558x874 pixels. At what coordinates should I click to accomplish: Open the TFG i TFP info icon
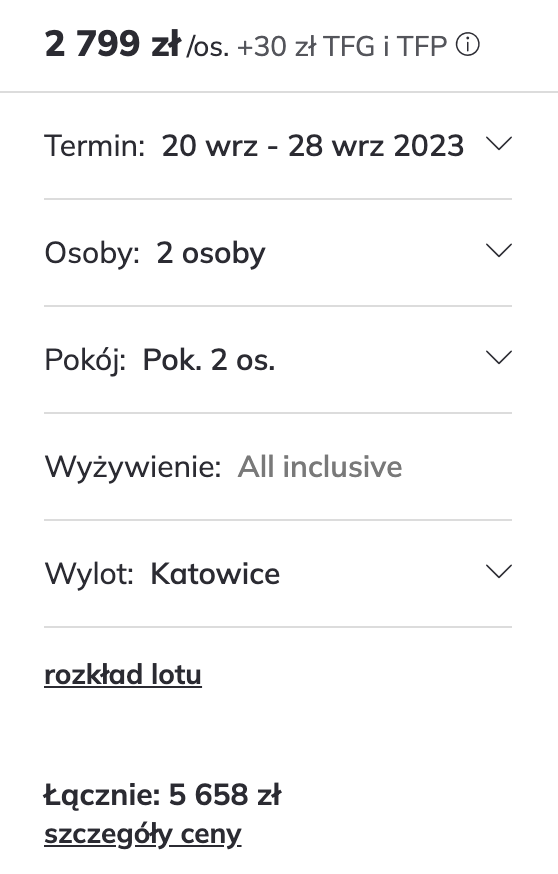pyautogui.click(x=467, y=45)
